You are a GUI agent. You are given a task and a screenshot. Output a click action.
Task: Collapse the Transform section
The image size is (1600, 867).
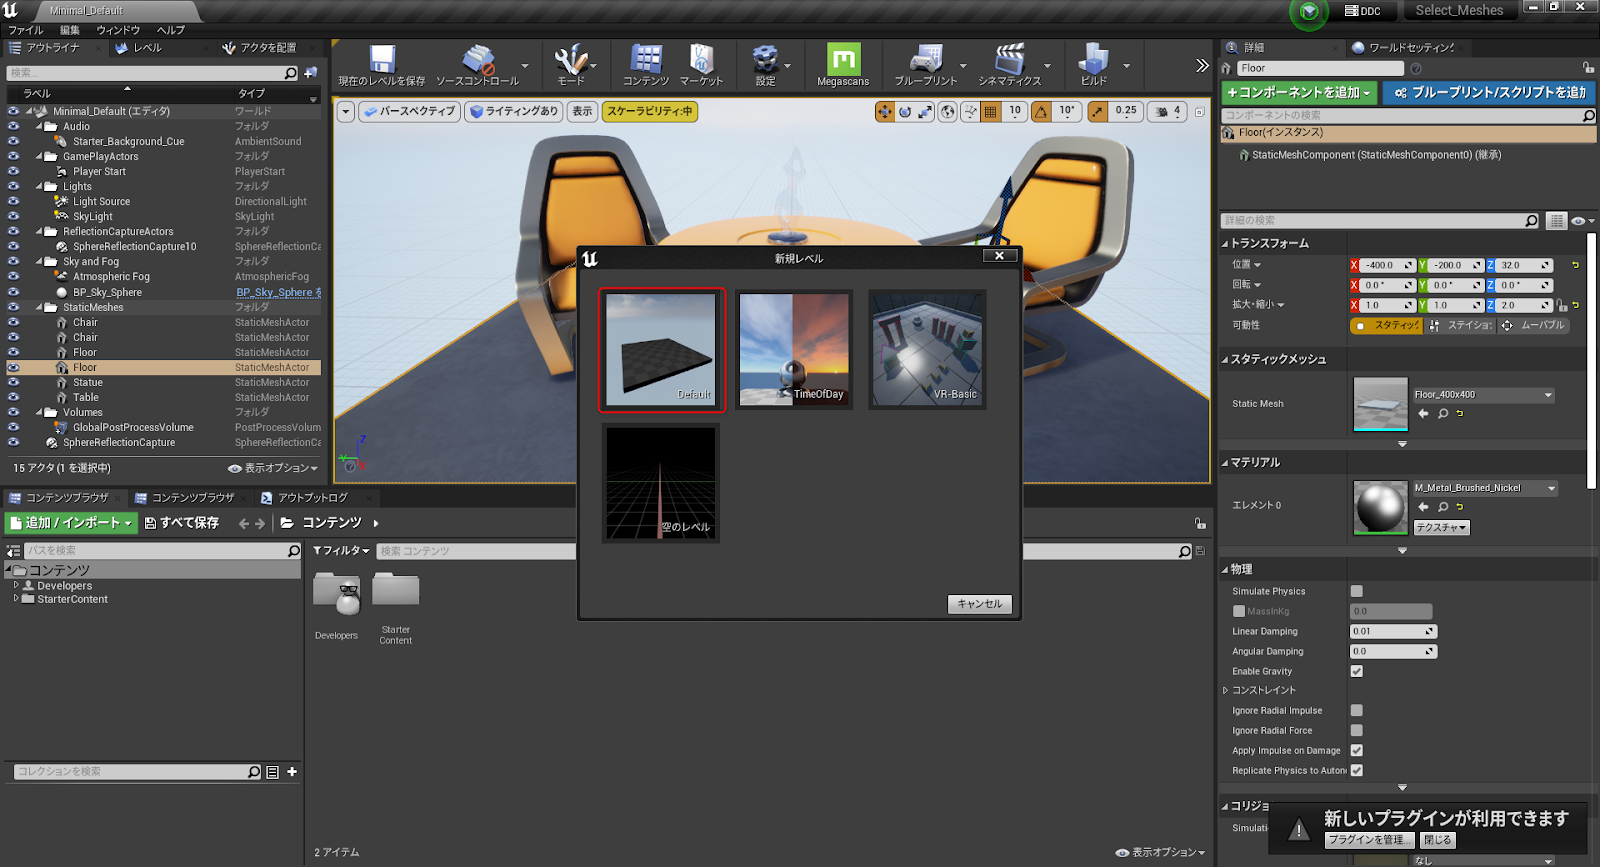coord(1225,243)
